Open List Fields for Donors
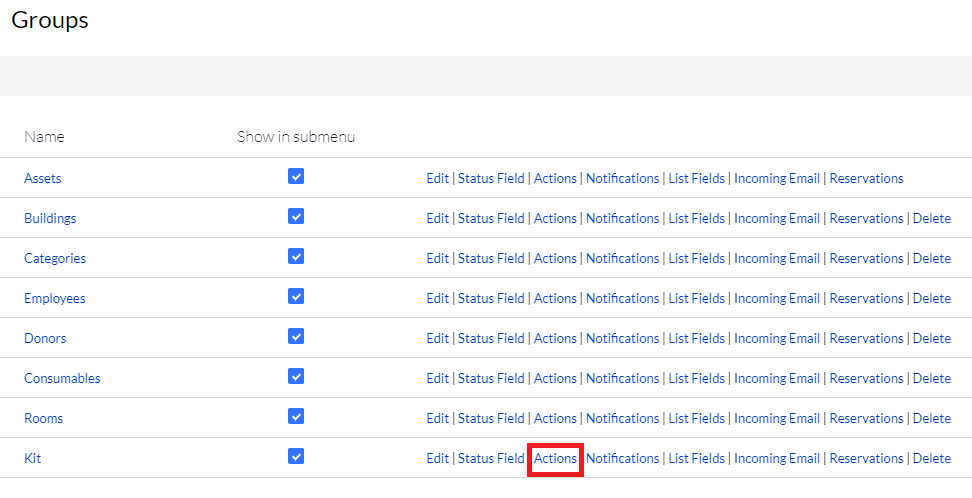972x498 pixels. click(x=696, y=338)
